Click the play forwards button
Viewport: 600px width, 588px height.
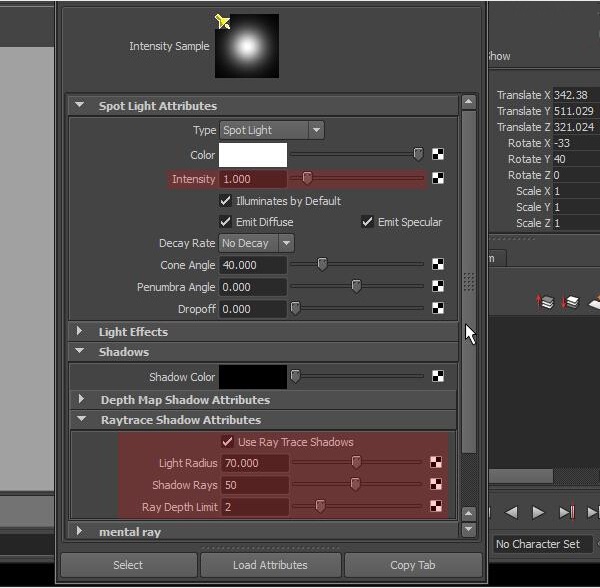click(x=538, y=512)
